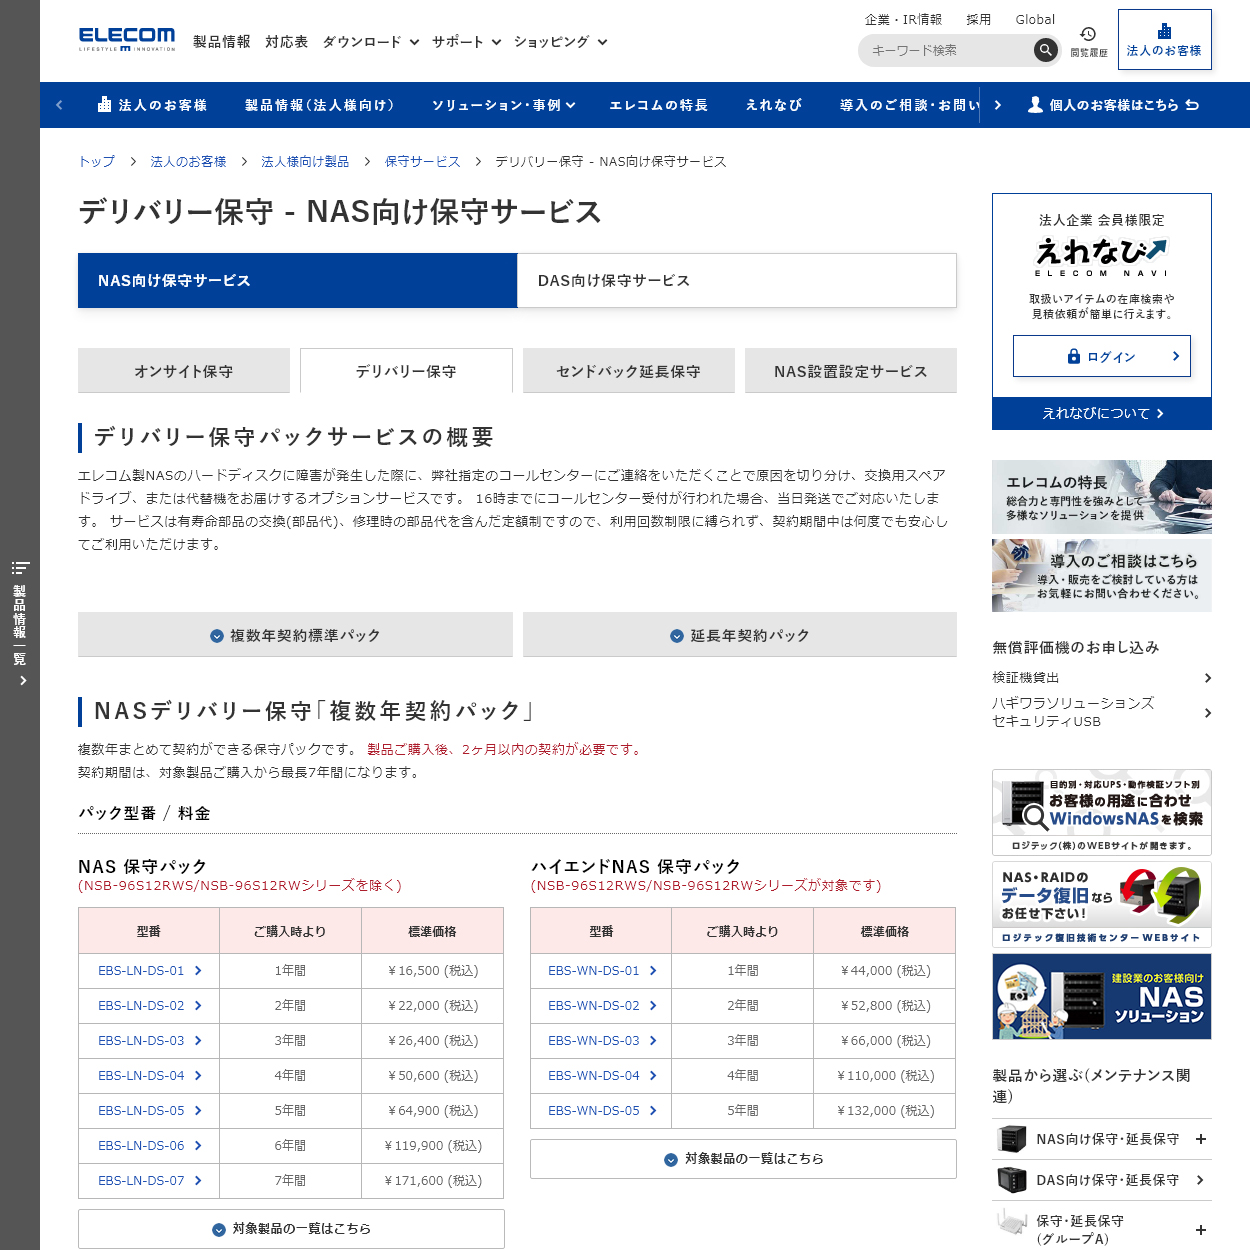This screenshot has width=1250, height=1250.
Task: Open browsing history (閲覧履歴) icon
Action: click(x=1089, y=42)
